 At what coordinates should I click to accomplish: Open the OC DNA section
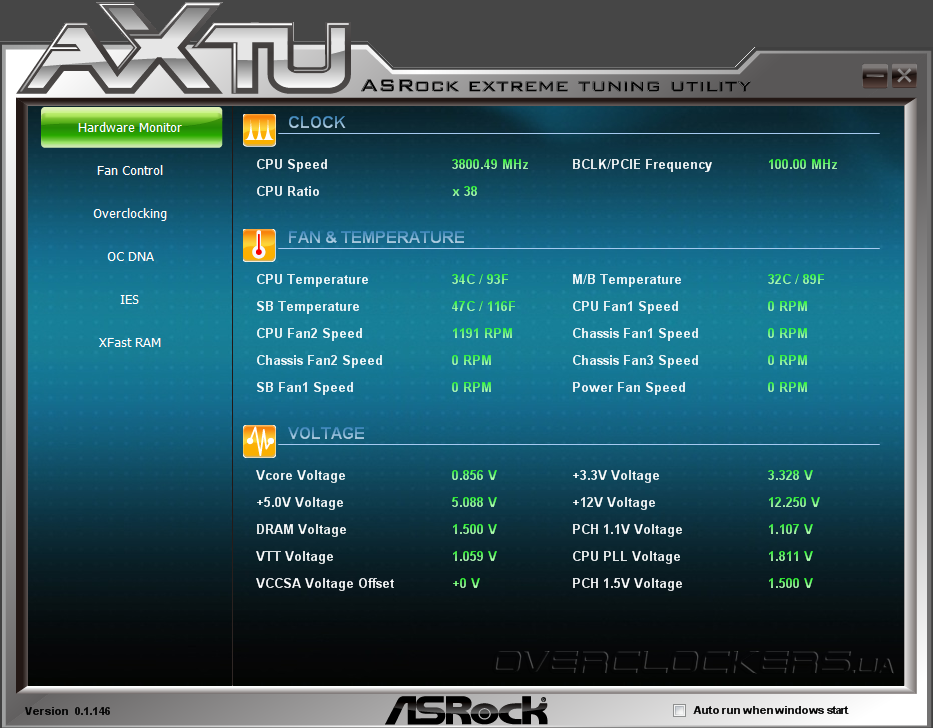point(130,257)
